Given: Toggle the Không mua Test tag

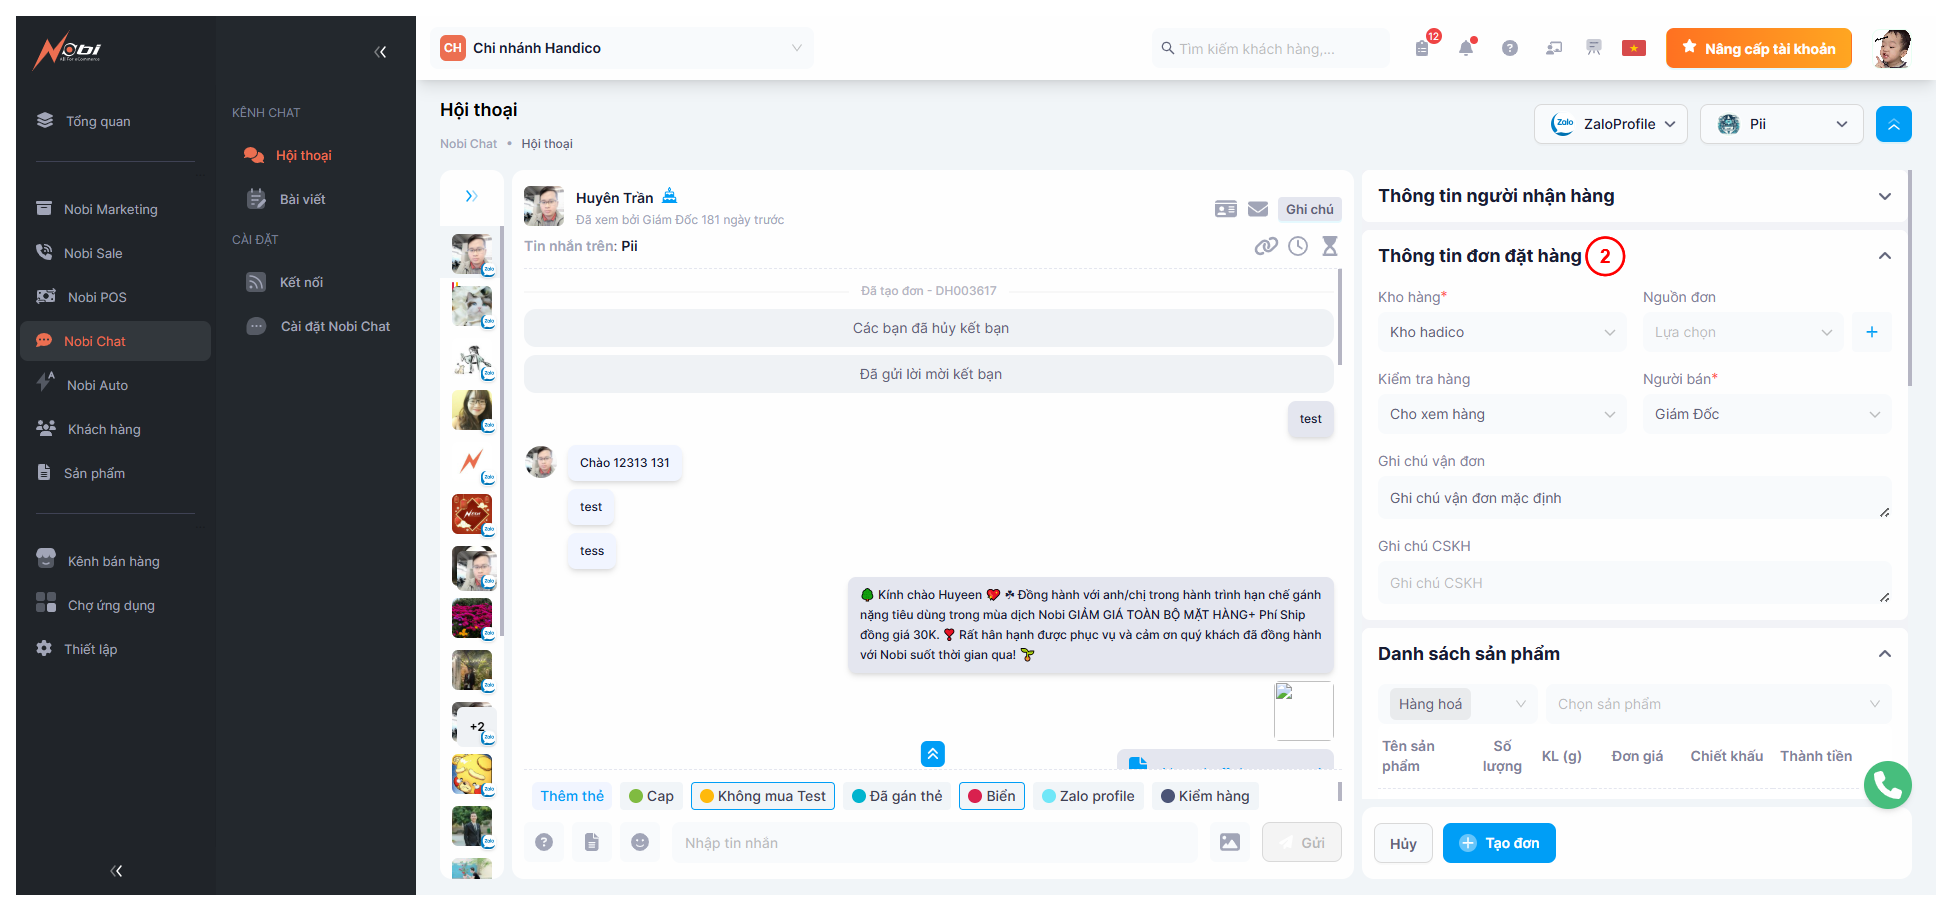Looking at the screenshot, I should pos(762,796).
